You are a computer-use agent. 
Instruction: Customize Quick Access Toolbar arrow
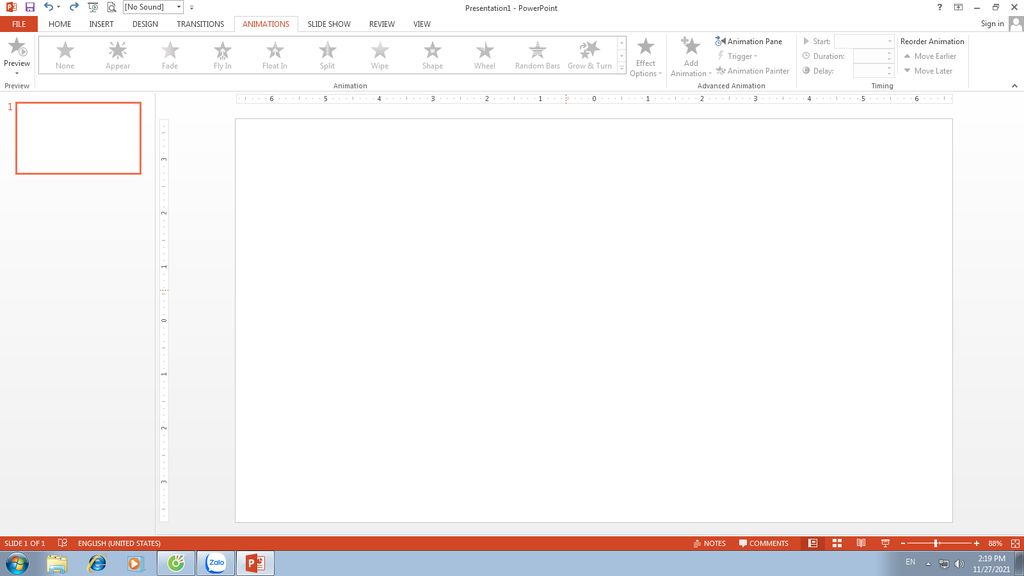191,8
